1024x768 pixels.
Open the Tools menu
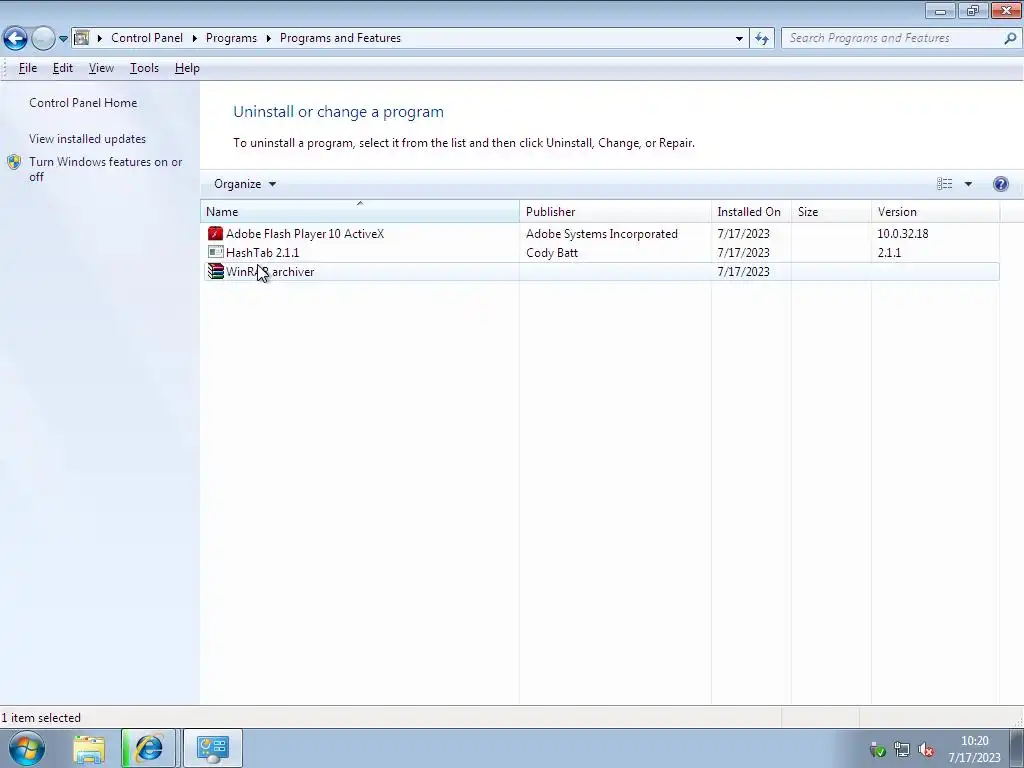point(144,68)
